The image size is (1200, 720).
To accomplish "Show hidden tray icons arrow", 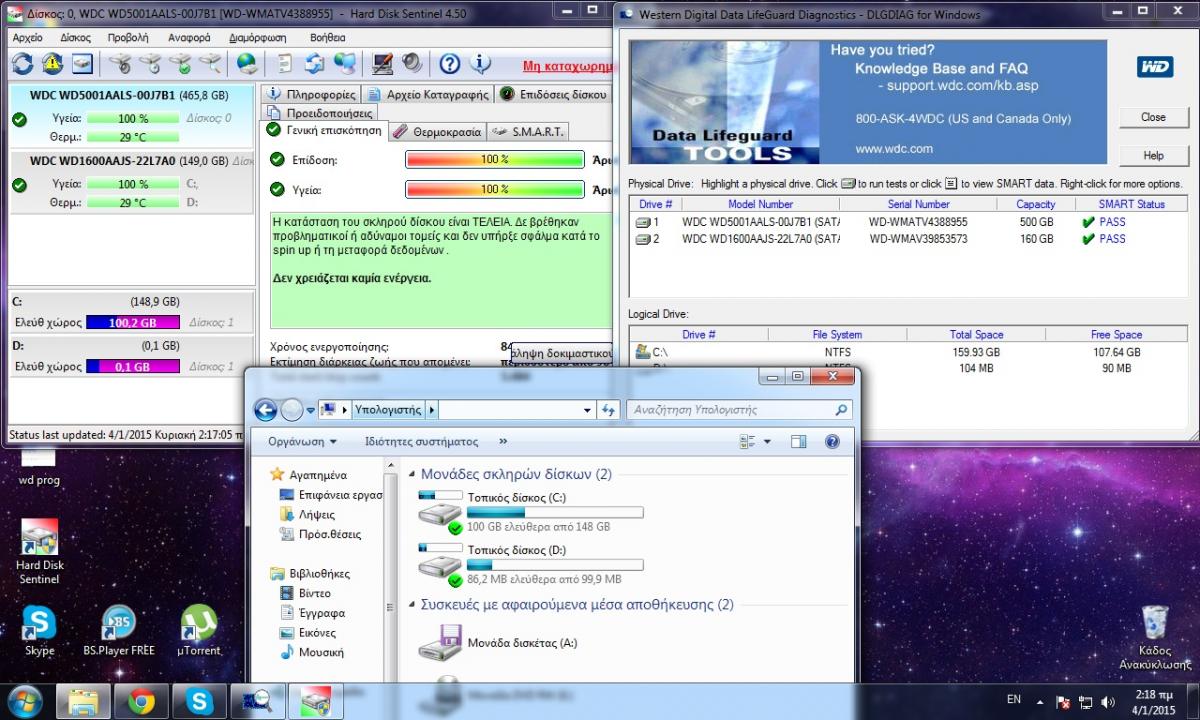I will click(x=1039, y=702).
